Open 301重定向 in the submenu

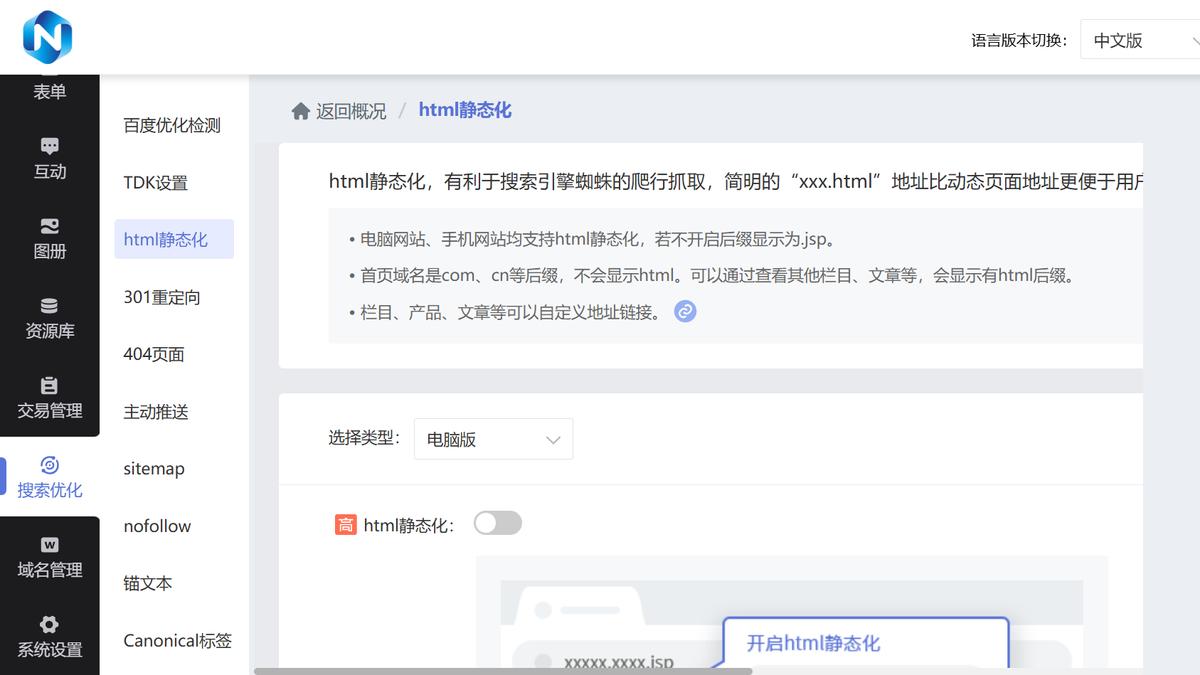(x=162, y=297)
